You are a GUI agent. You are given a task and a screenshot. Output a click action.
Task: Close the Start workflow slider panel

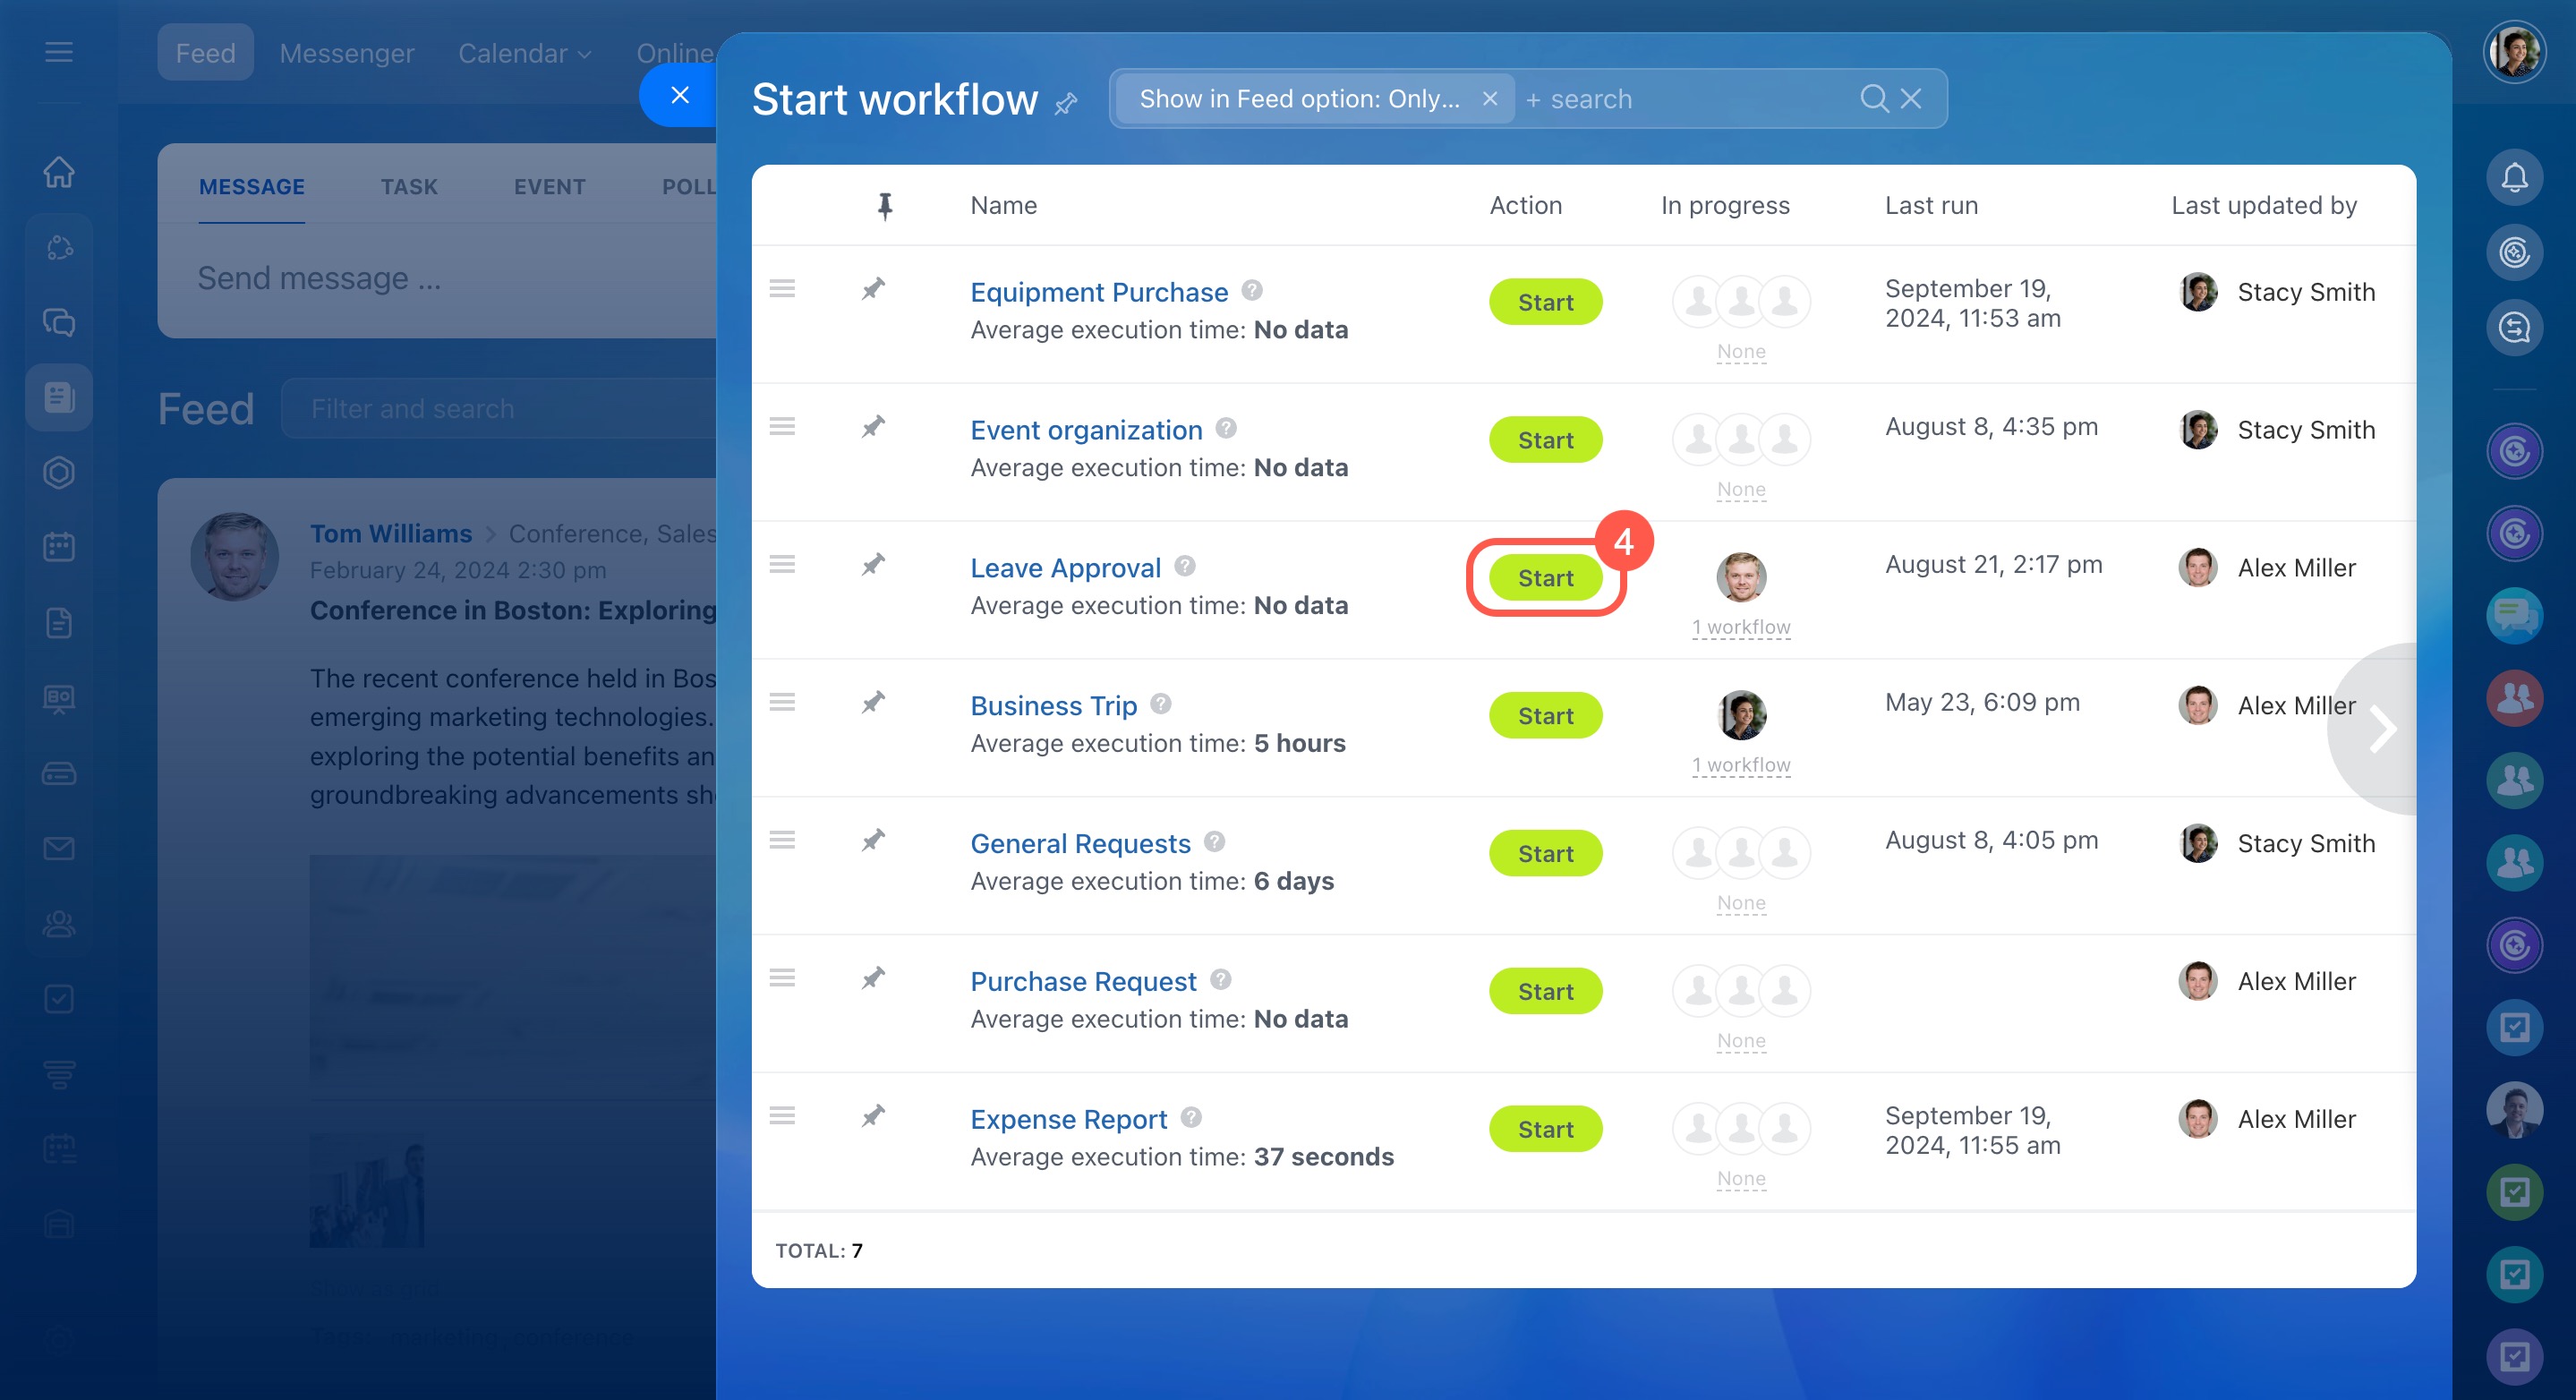[x=680, y=95]
